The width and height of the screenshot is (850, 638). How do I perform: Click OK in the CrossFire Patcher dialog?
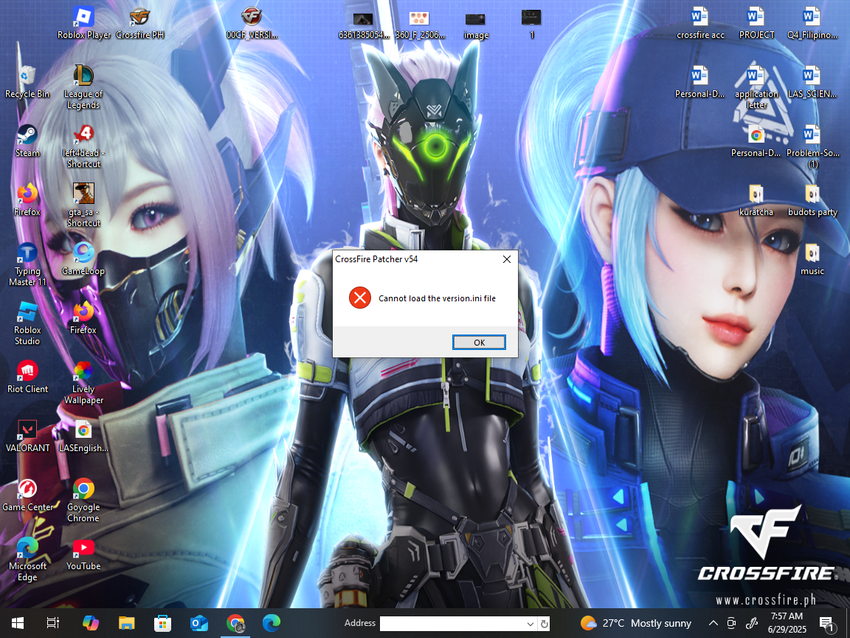(x=479, y=342)
